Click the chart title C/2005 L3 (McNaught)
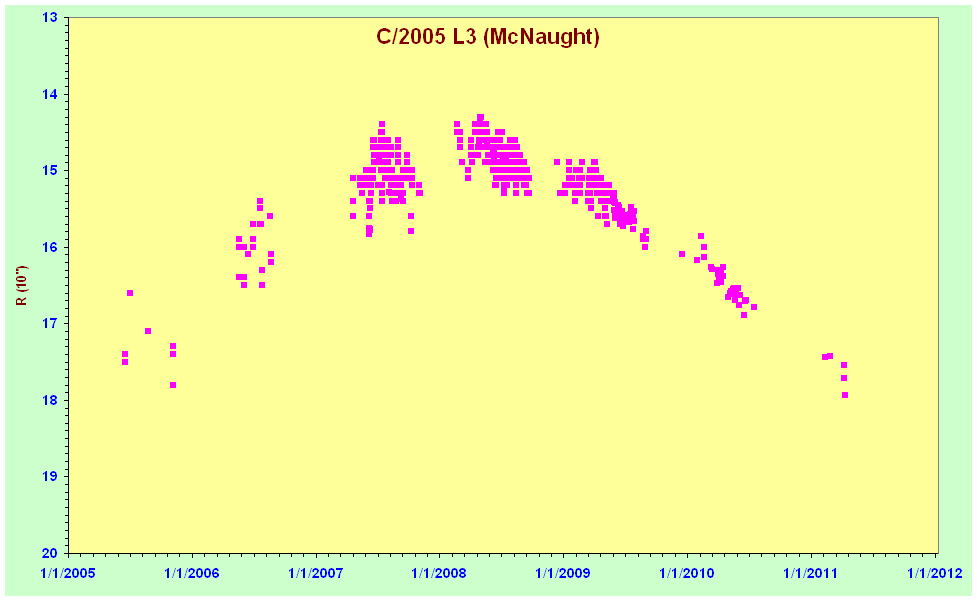977x600 pixels. coord(488,37)
